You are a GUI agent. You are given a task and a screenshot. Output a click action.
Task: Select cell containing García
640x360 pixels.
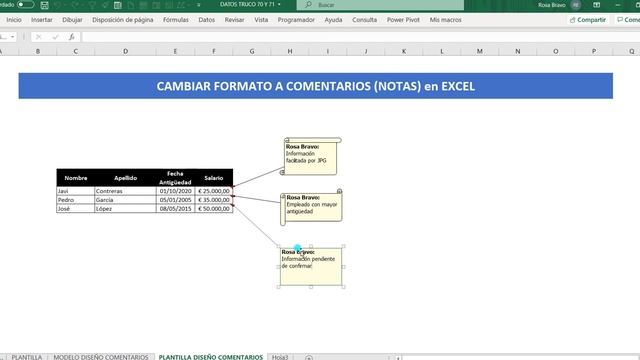[x=125, y=200]
